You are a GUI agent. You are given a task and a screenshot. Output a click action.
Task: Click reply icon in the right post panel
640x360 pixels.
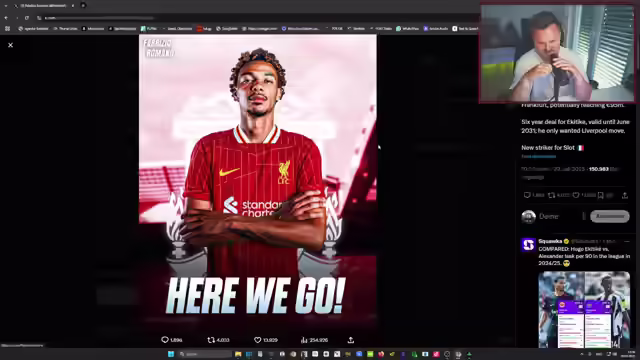[x=527, y=195]
